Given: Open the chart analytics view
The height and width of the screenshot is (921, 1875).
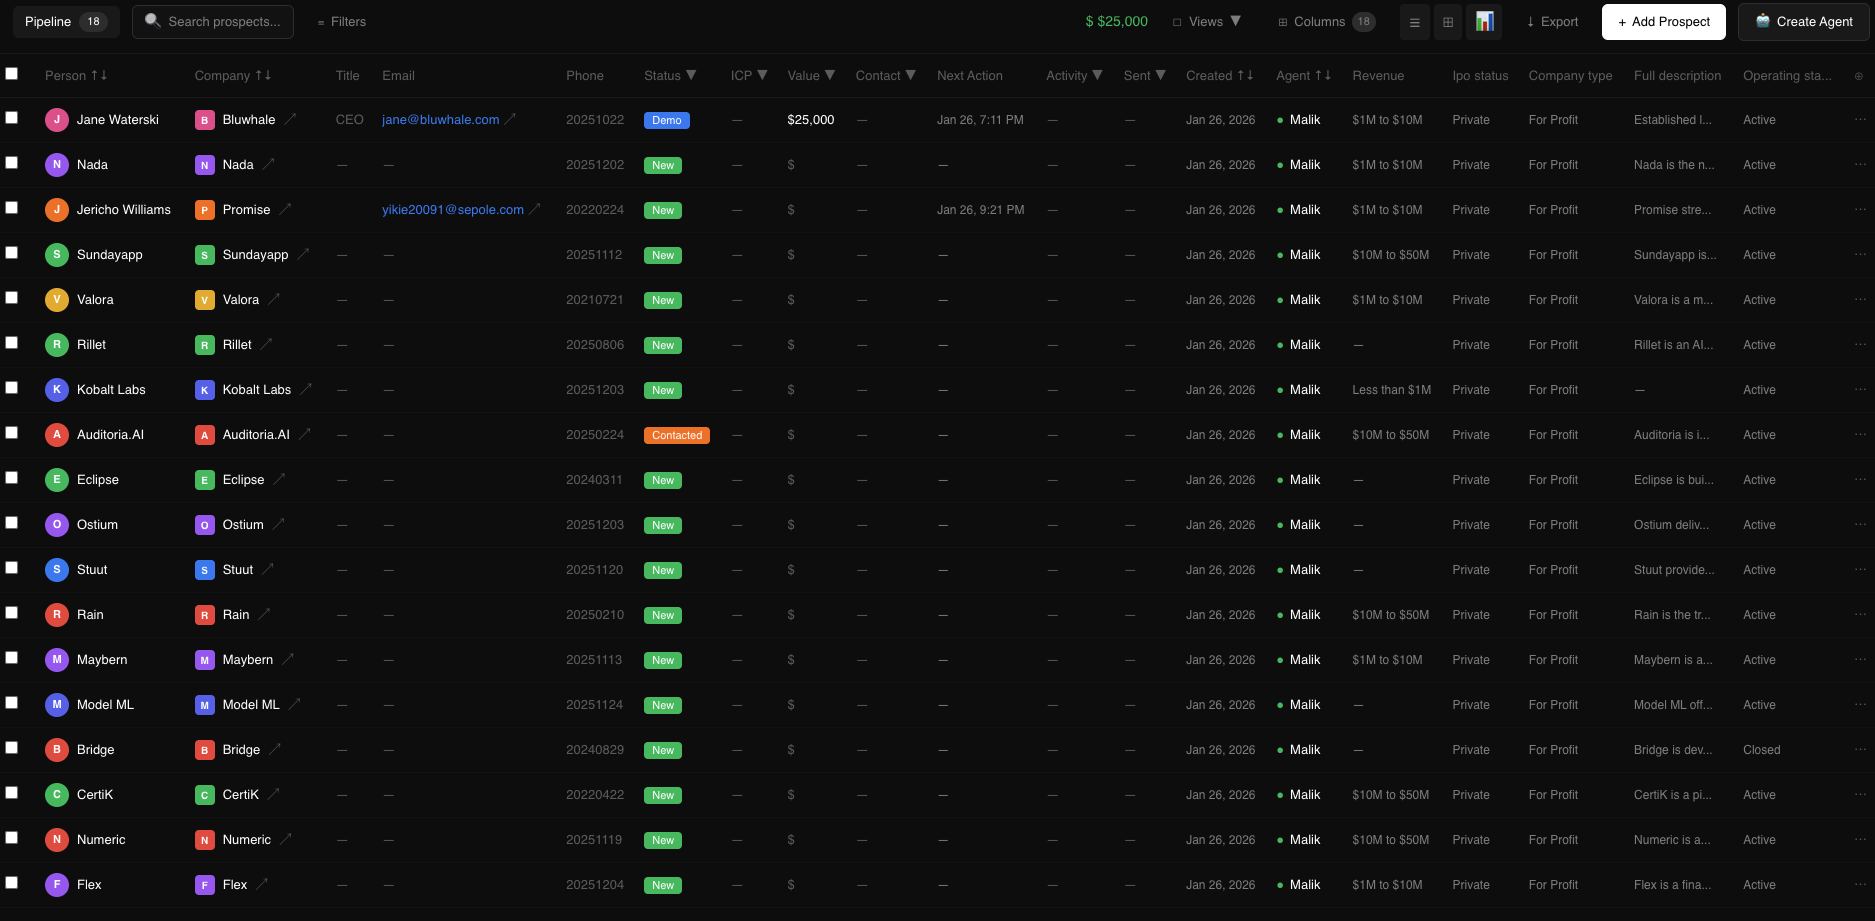Looking at the screenshot, I should 1484,21.
